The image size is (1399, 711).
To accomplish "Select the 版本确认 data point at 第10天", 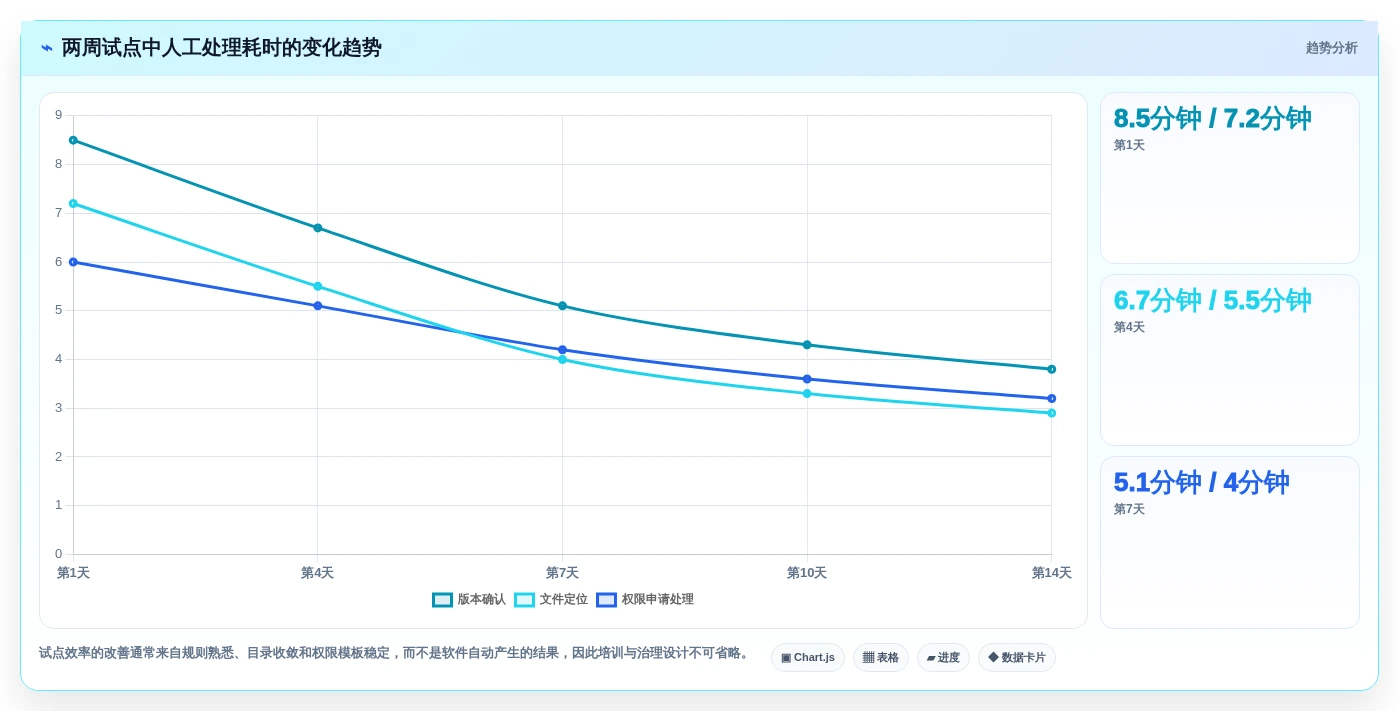I will (x=807, y=345).
